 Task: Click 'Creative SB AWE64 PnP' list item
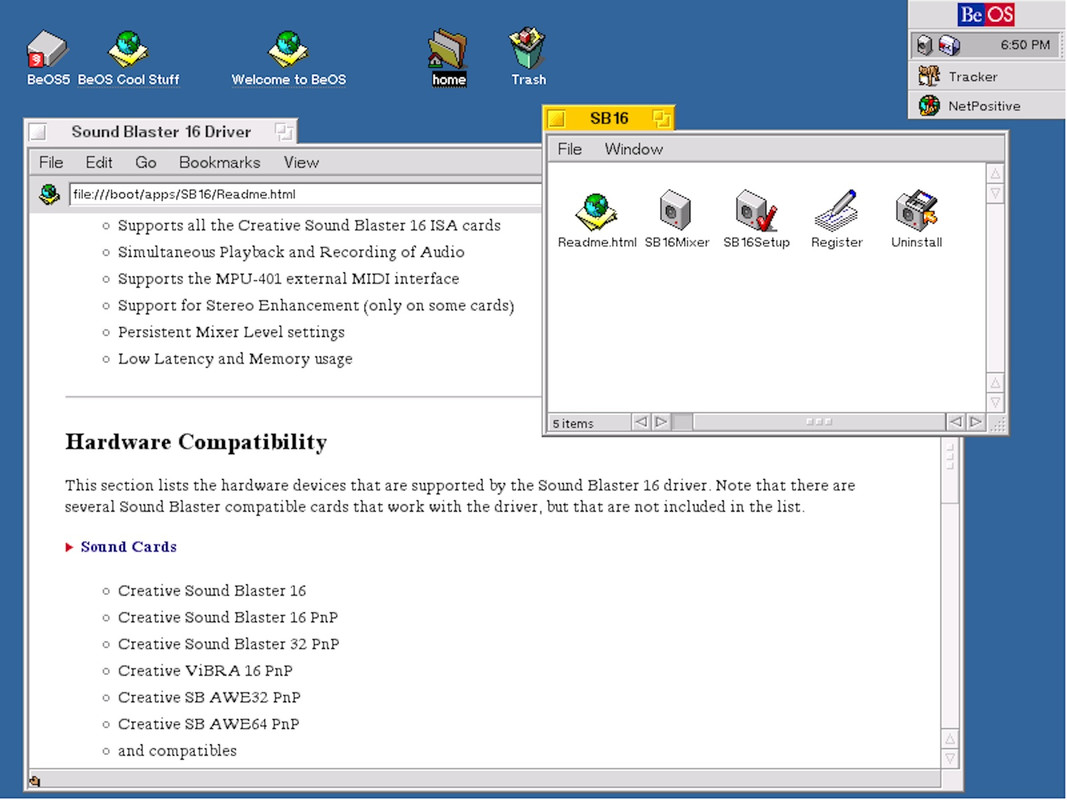[x=209, y=724]
